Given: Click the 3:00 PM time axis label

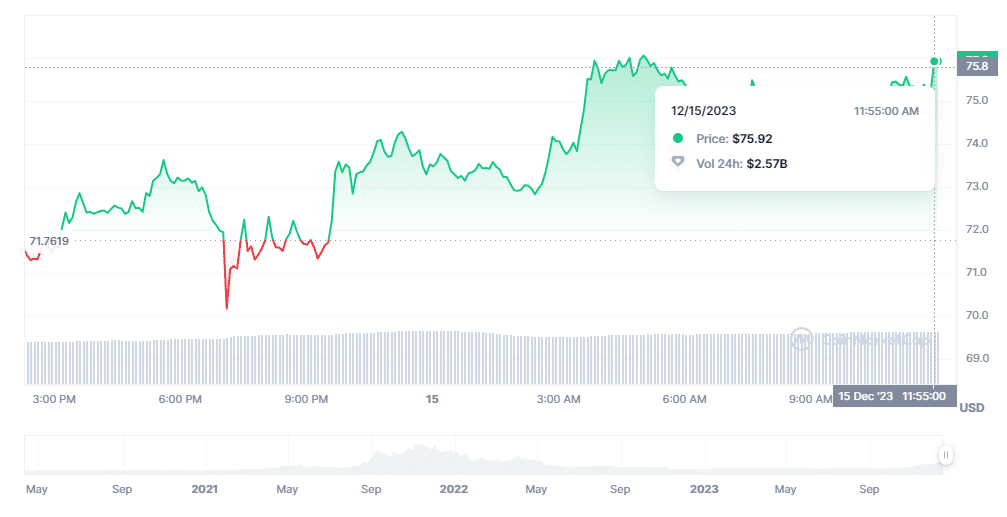Looking at the screenshot, I should (x=54, y=399).
